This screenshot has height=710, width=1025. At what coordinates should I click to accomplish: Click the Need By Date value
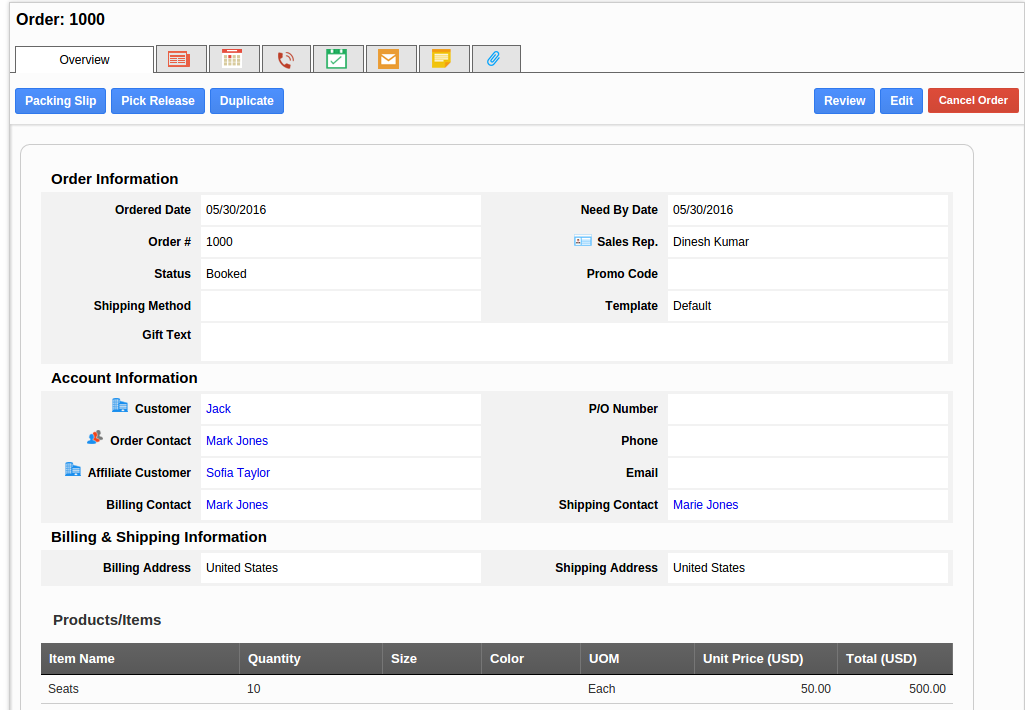(x=703, y=210)
